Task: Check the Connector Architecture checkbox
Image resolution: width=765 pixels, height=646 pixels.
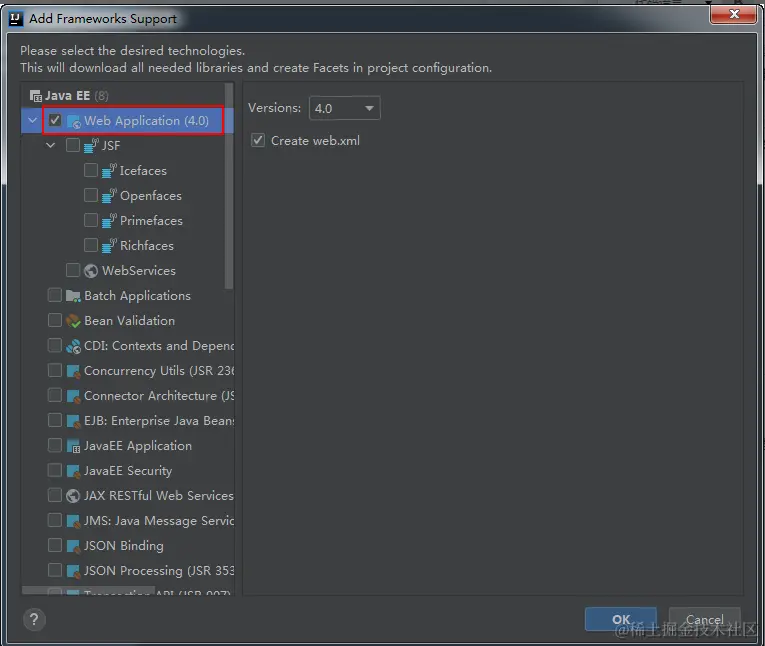Action: (x=55, y=395)
